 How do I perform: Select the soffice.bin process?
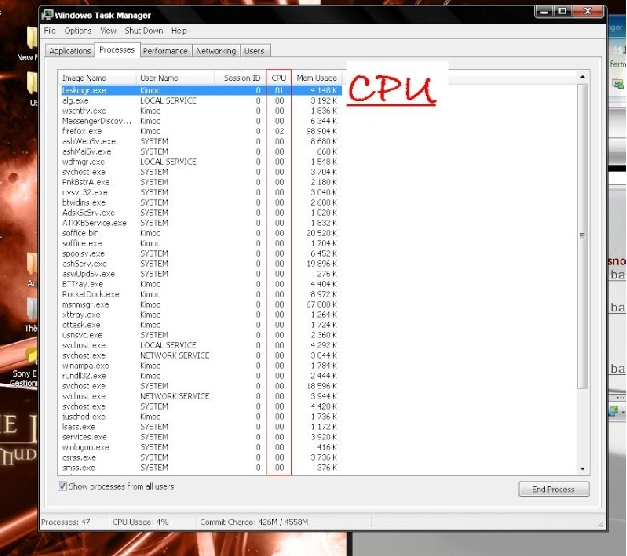coord(200,233)
